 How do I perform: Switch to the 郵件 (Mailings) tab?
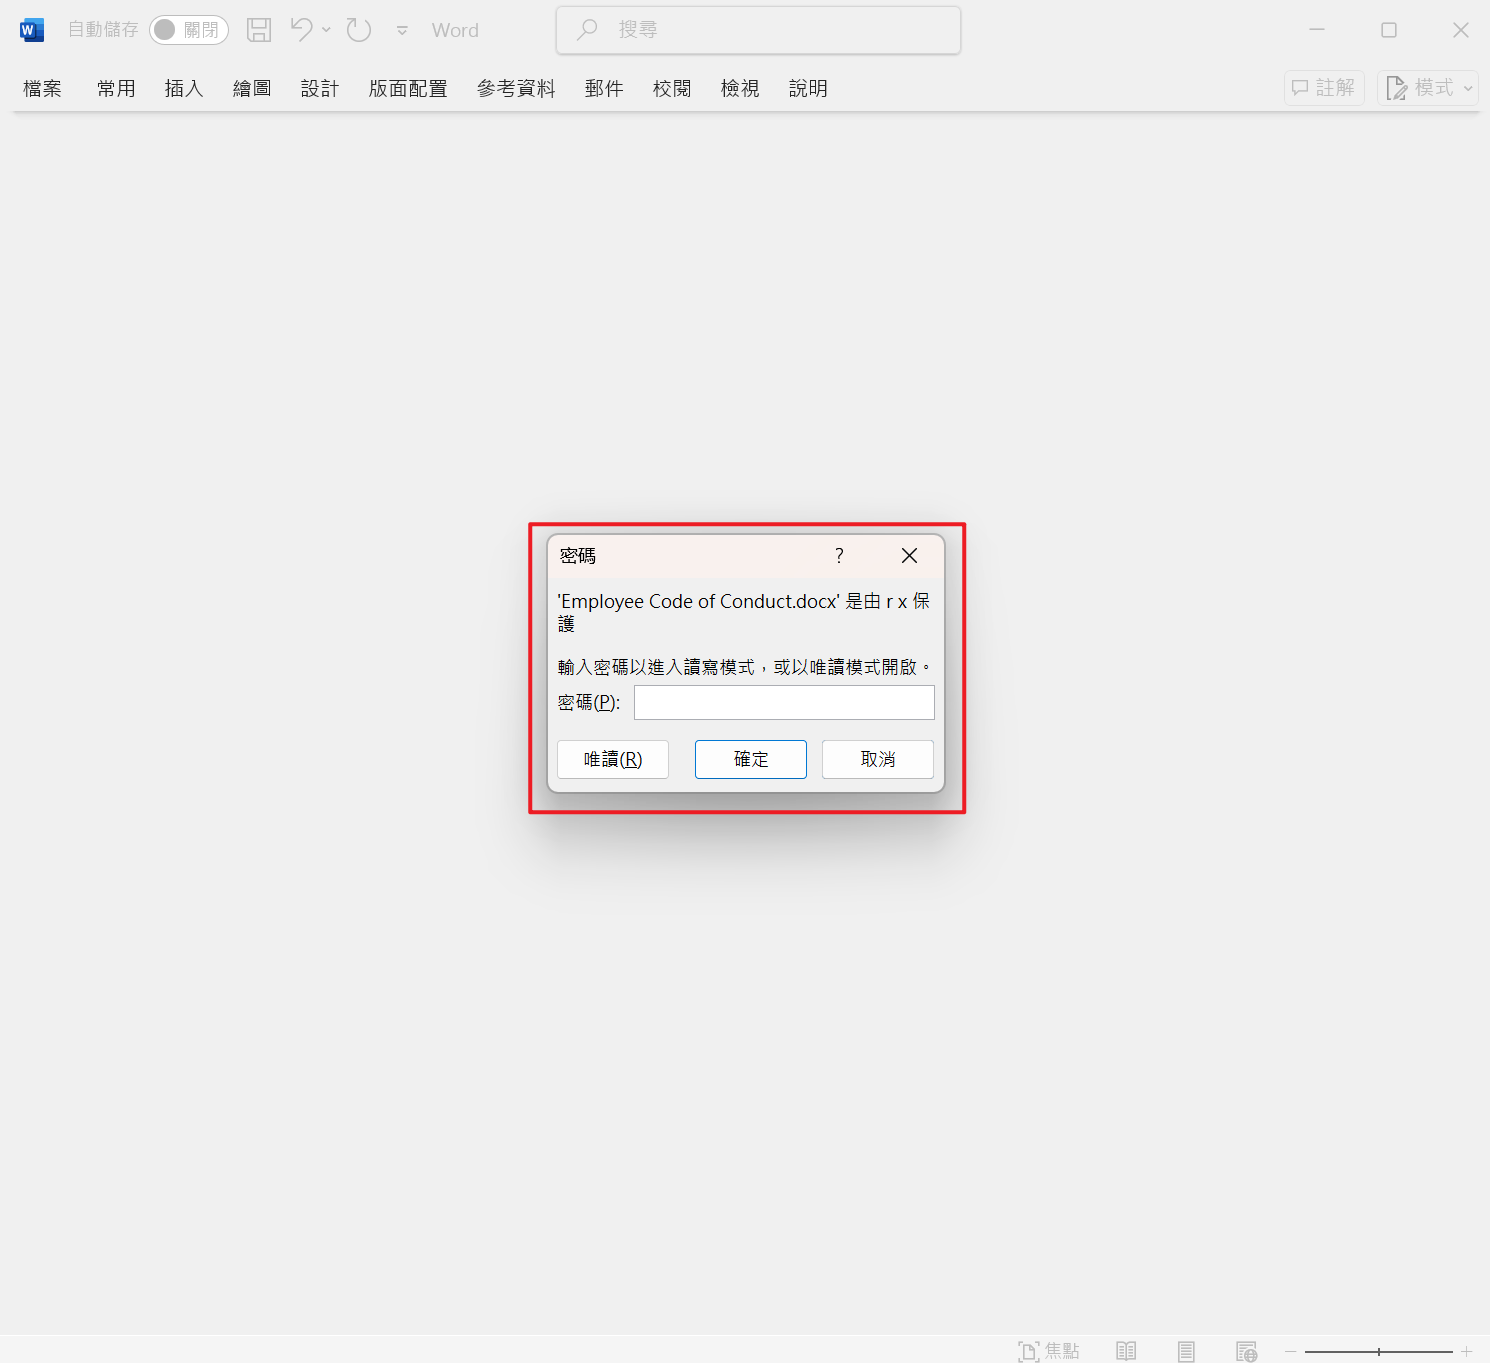[604, 89]
